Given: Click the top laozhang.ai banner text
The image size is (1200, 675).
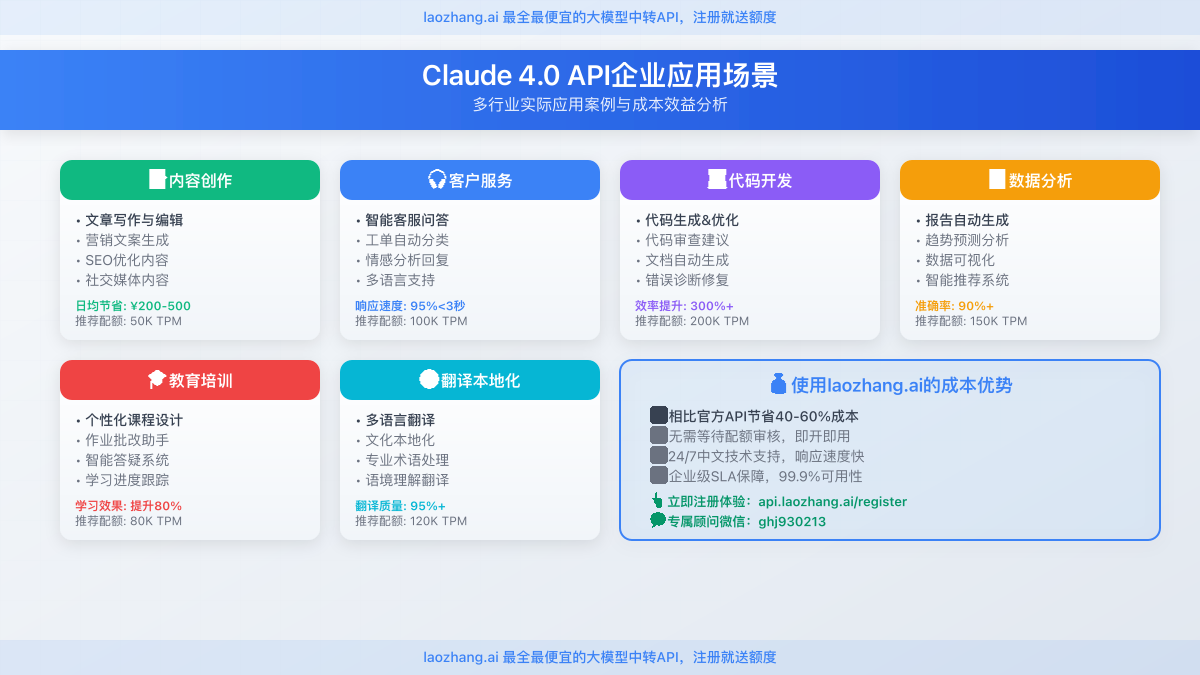Looking at the screenshot, I should [x=600, y=17].
